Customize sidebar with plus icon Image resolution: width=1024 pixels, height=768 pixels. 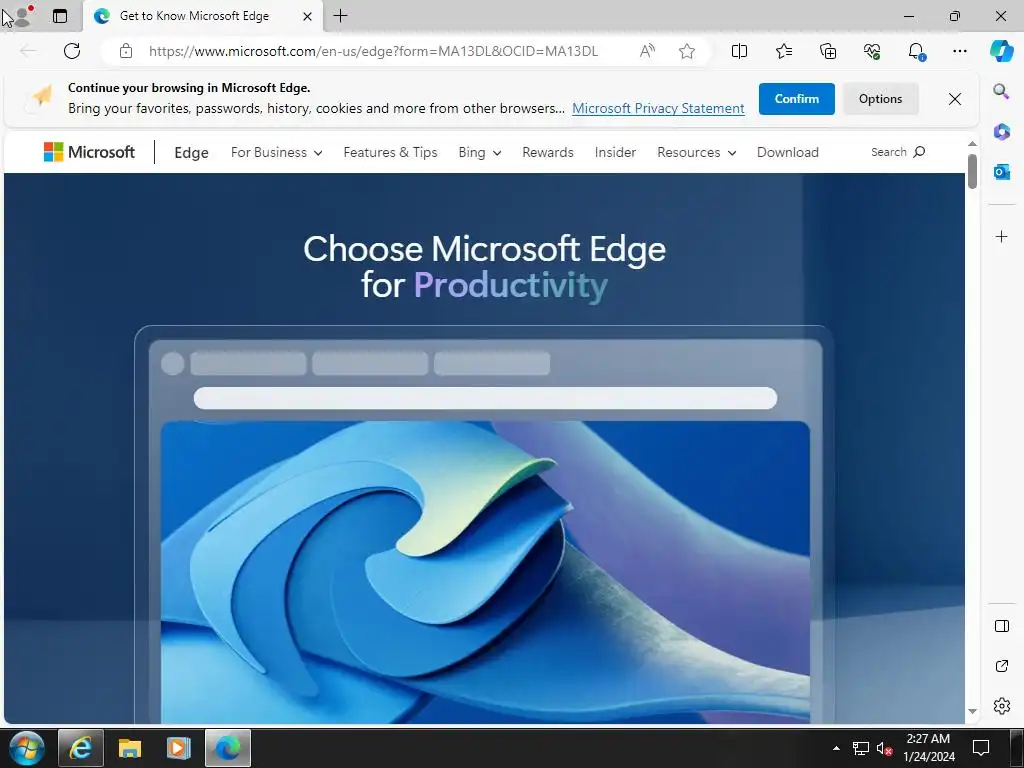pos(1001,236)
